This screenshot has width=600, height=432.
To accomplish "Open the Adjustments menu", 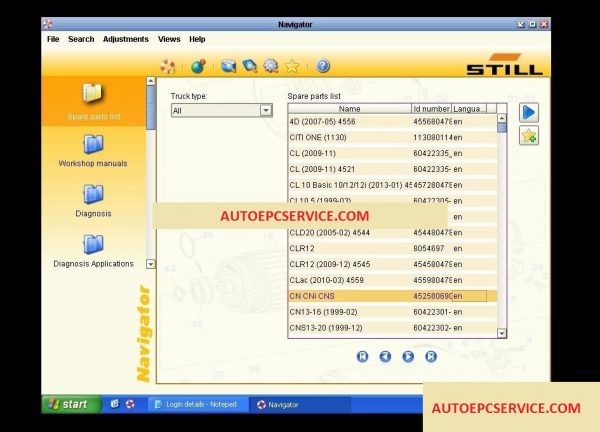I will click(126, 39).
